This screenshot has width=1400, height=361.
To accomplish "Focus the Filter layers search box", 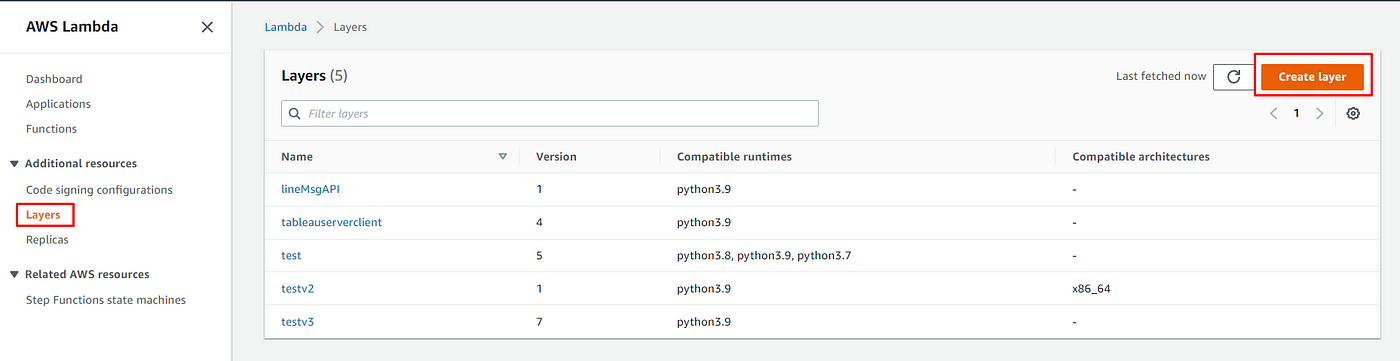I will [x=550, y=113].
